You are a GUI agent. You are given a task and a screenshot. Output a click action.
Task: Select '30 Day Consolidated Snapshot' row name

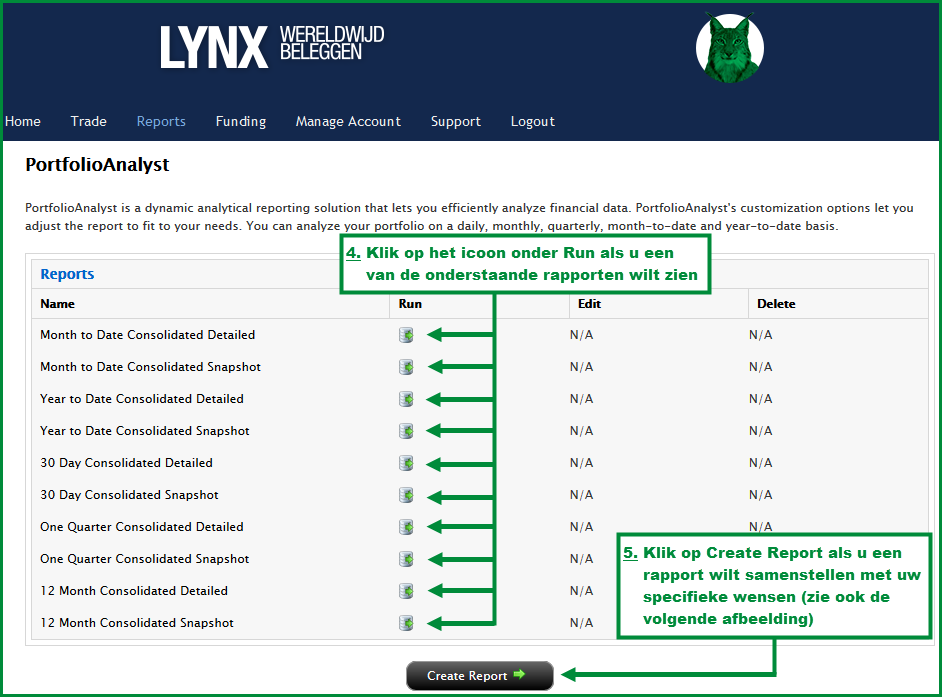coord(129,495)
